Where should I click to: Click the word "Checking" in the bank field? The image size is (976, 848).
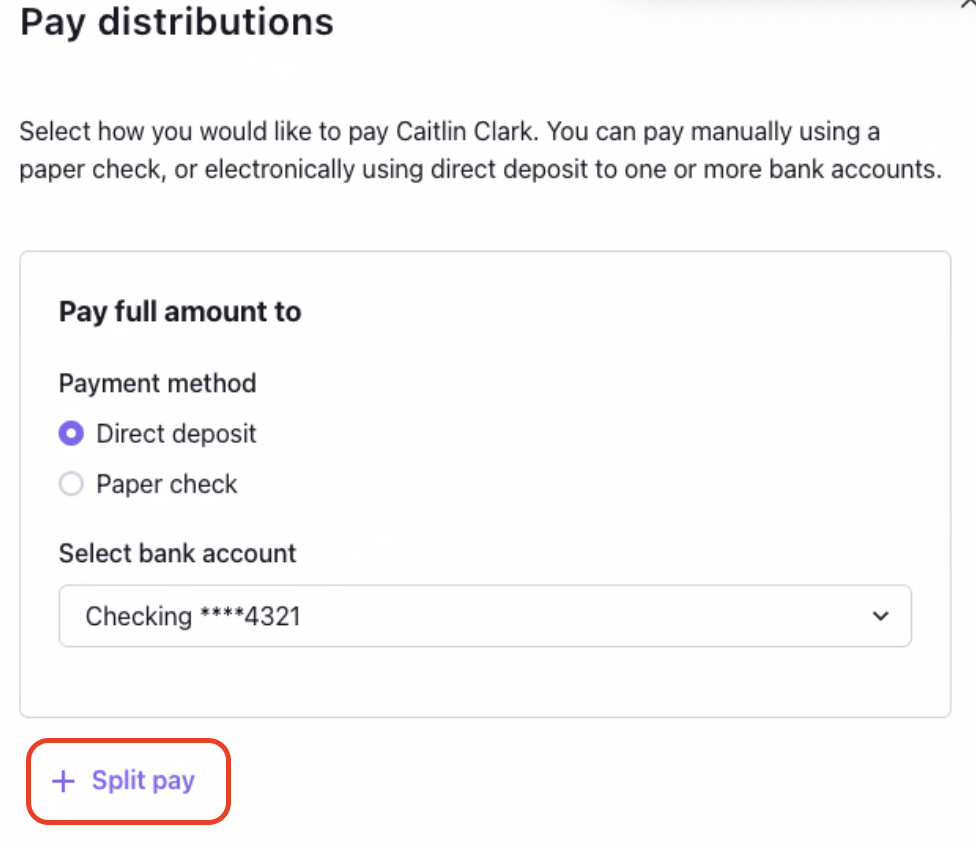138,617
